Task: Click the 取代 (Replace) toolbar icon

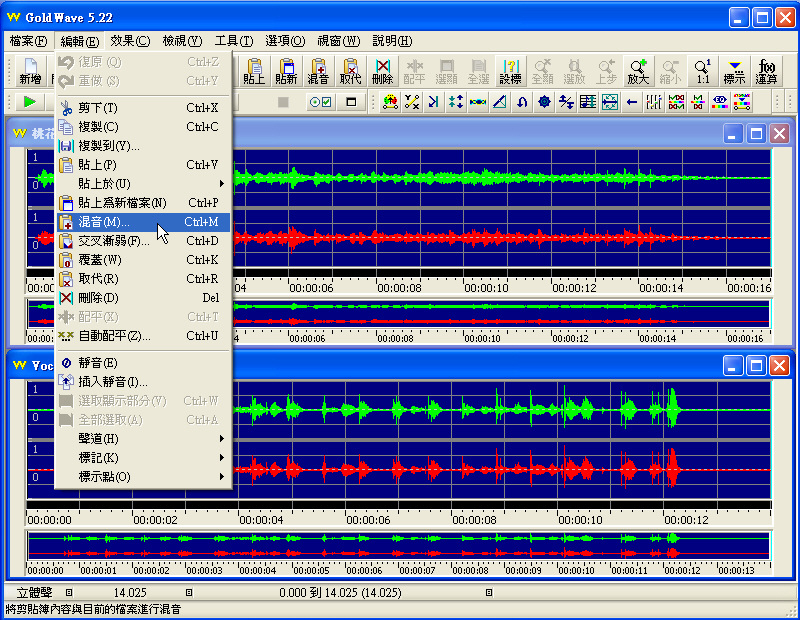Action: [x=350, y=70]
